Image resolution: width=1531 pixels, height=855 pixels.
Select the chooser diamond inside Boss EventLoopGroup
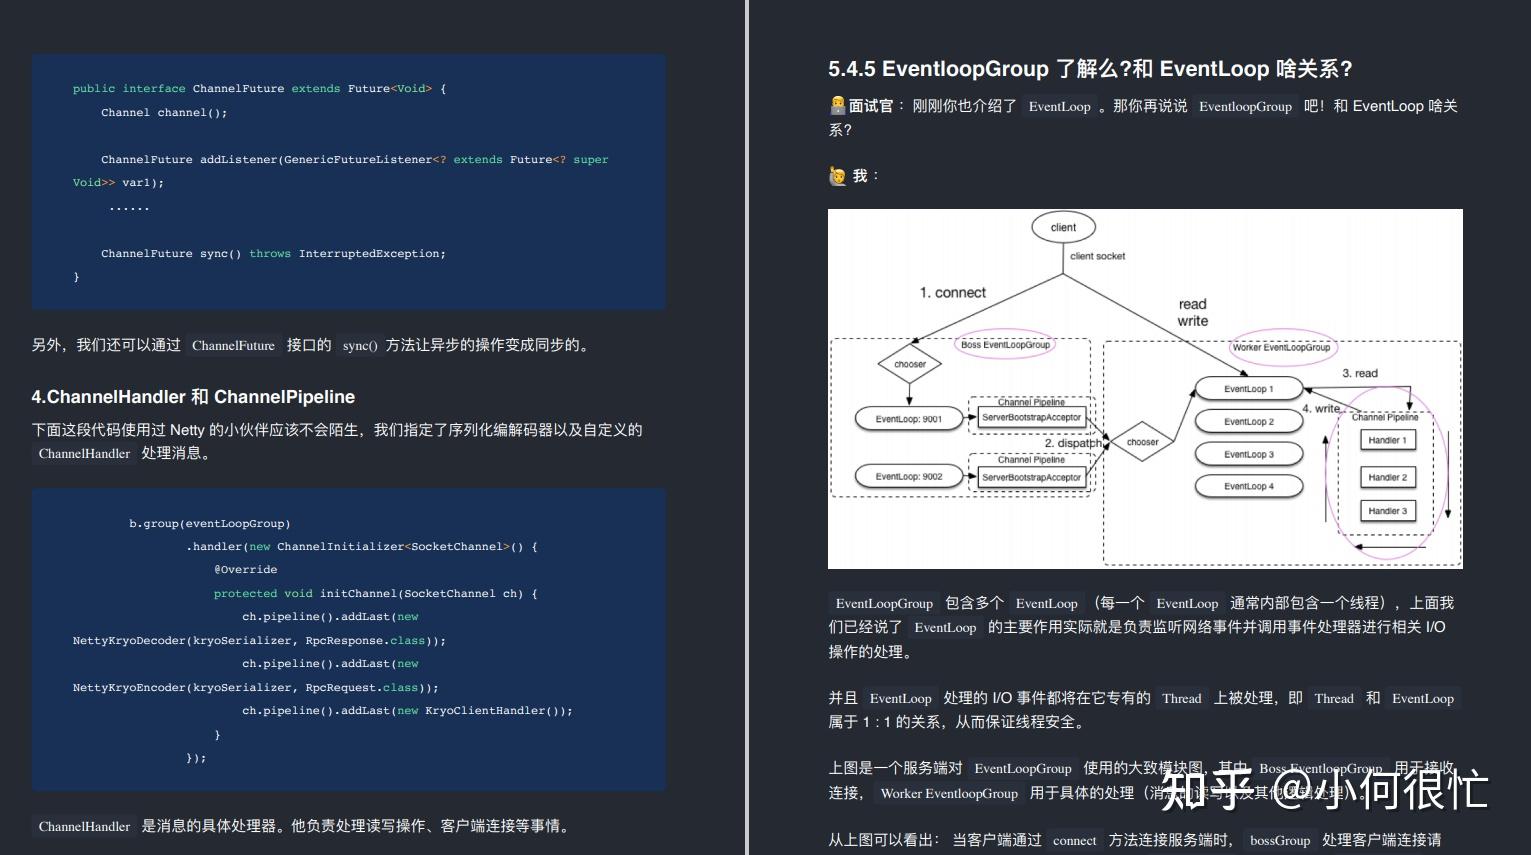click(909, 365)
